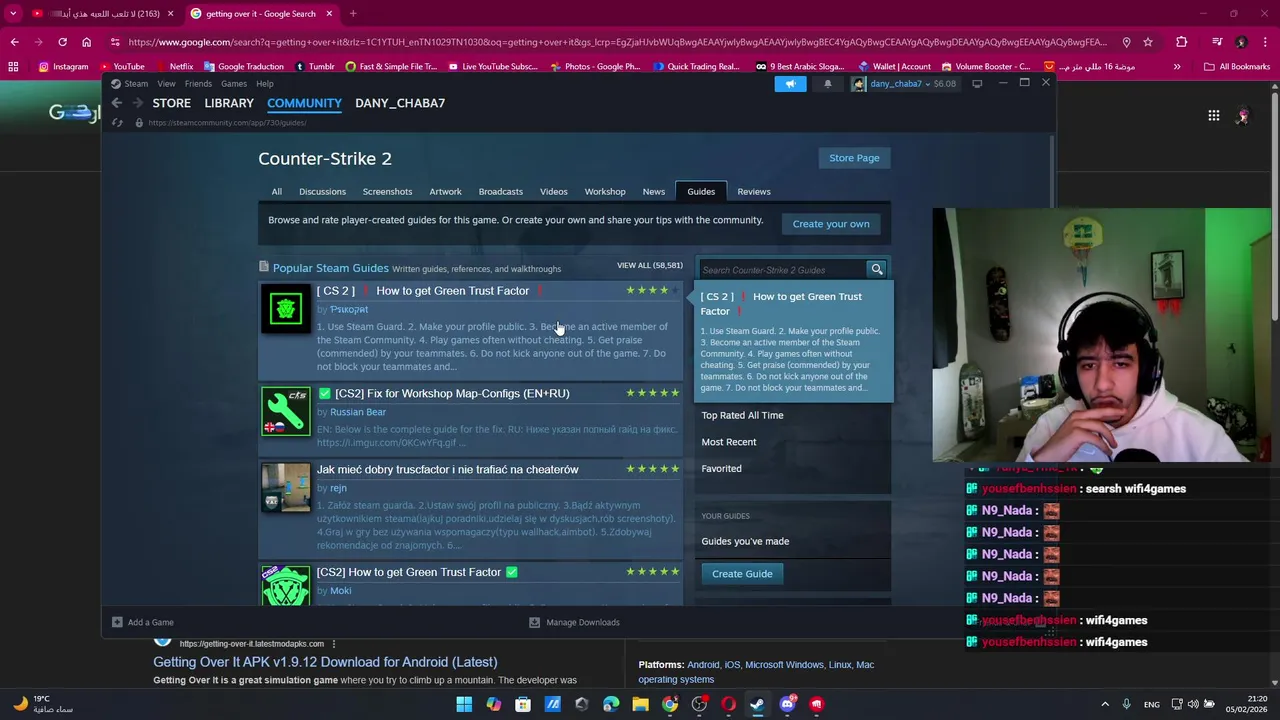1280x720 pixels.
Task: Open the Instagram bookmark
Action: [x=63, y=67]
